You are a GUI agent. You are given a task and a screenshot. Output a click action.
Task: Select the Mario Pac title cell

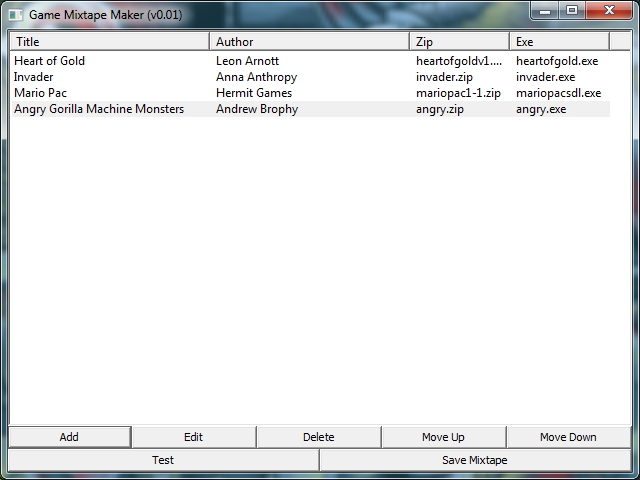pos(40,93)
